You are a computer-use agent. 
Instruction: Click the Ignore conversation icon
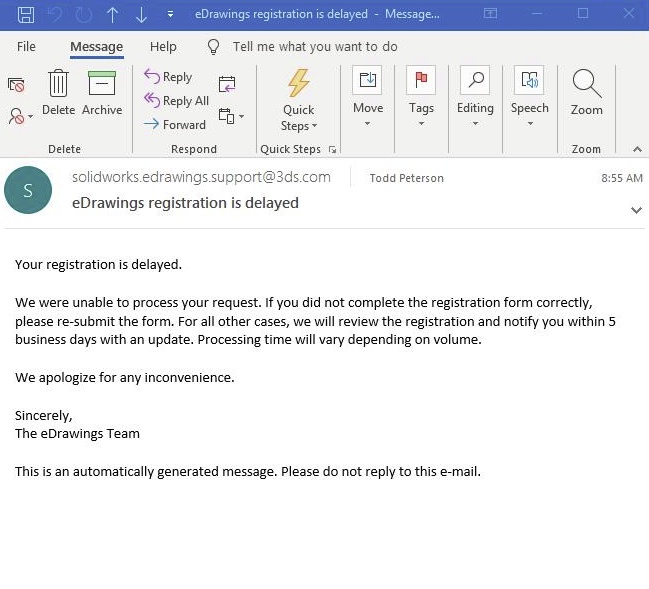pos(16,85)
